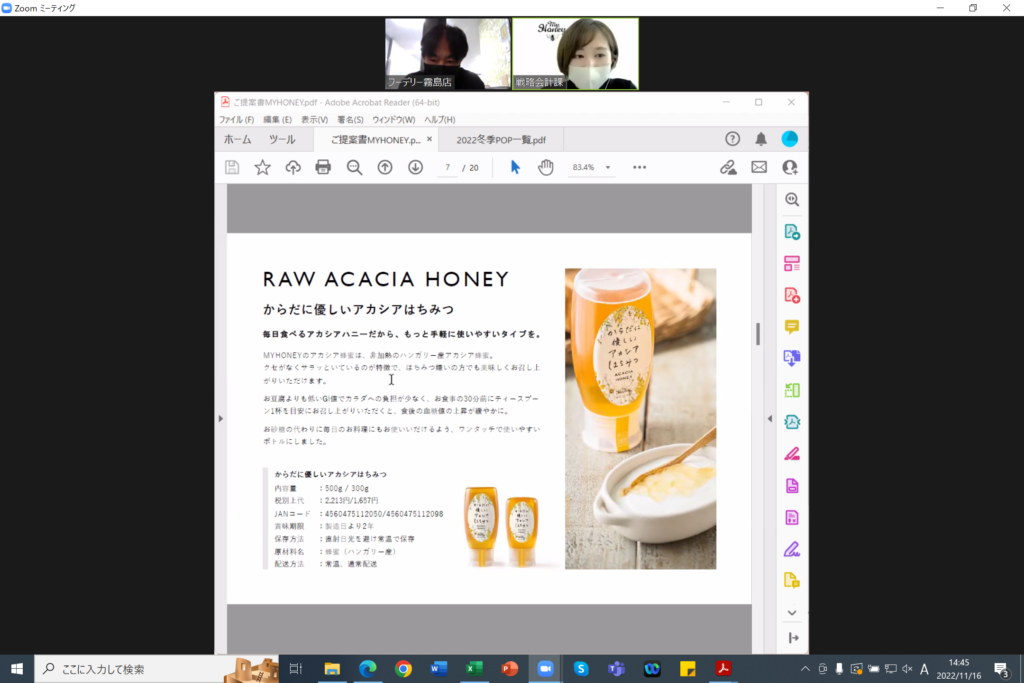Click the page number input field
The width and height of the screenshot is (1024, 683).
click(447, 168)
